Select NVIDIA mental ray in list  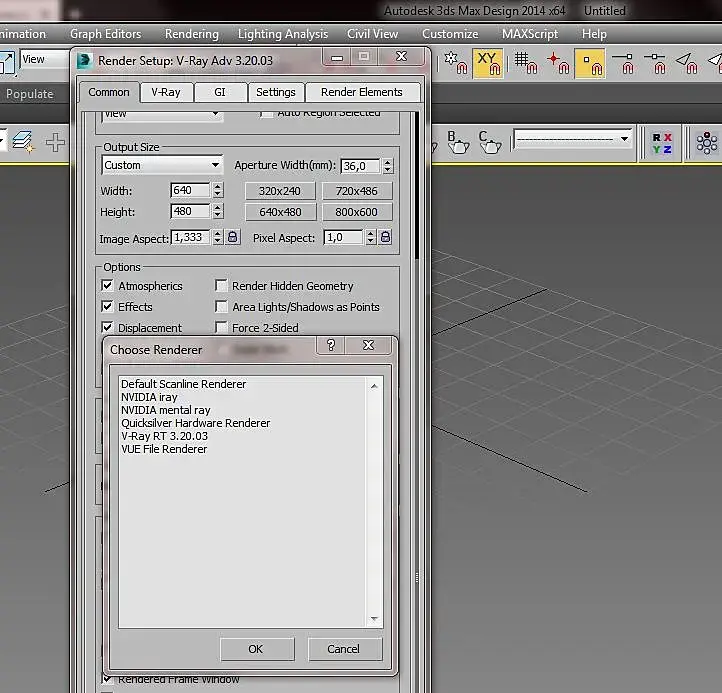pos(166,410)
